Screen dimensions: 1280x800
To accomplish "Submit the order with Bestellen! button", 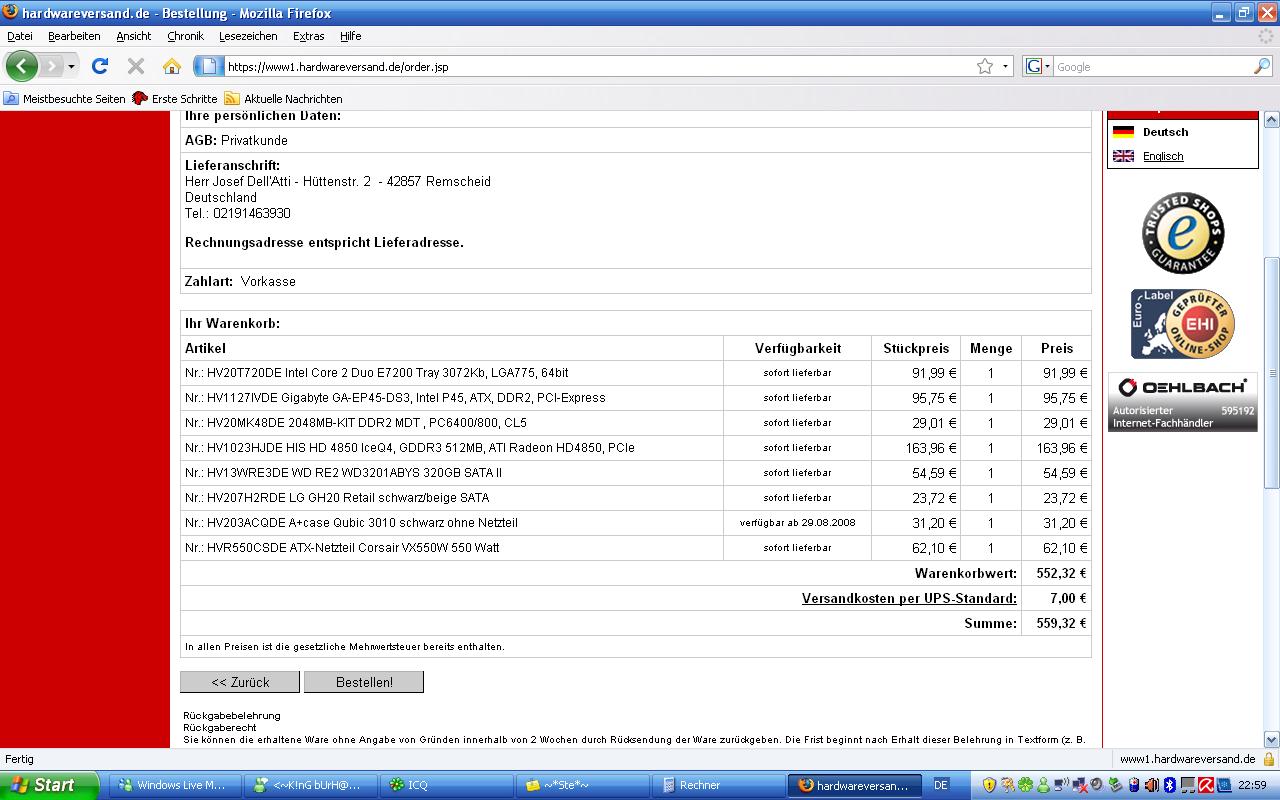I will 364,682.
